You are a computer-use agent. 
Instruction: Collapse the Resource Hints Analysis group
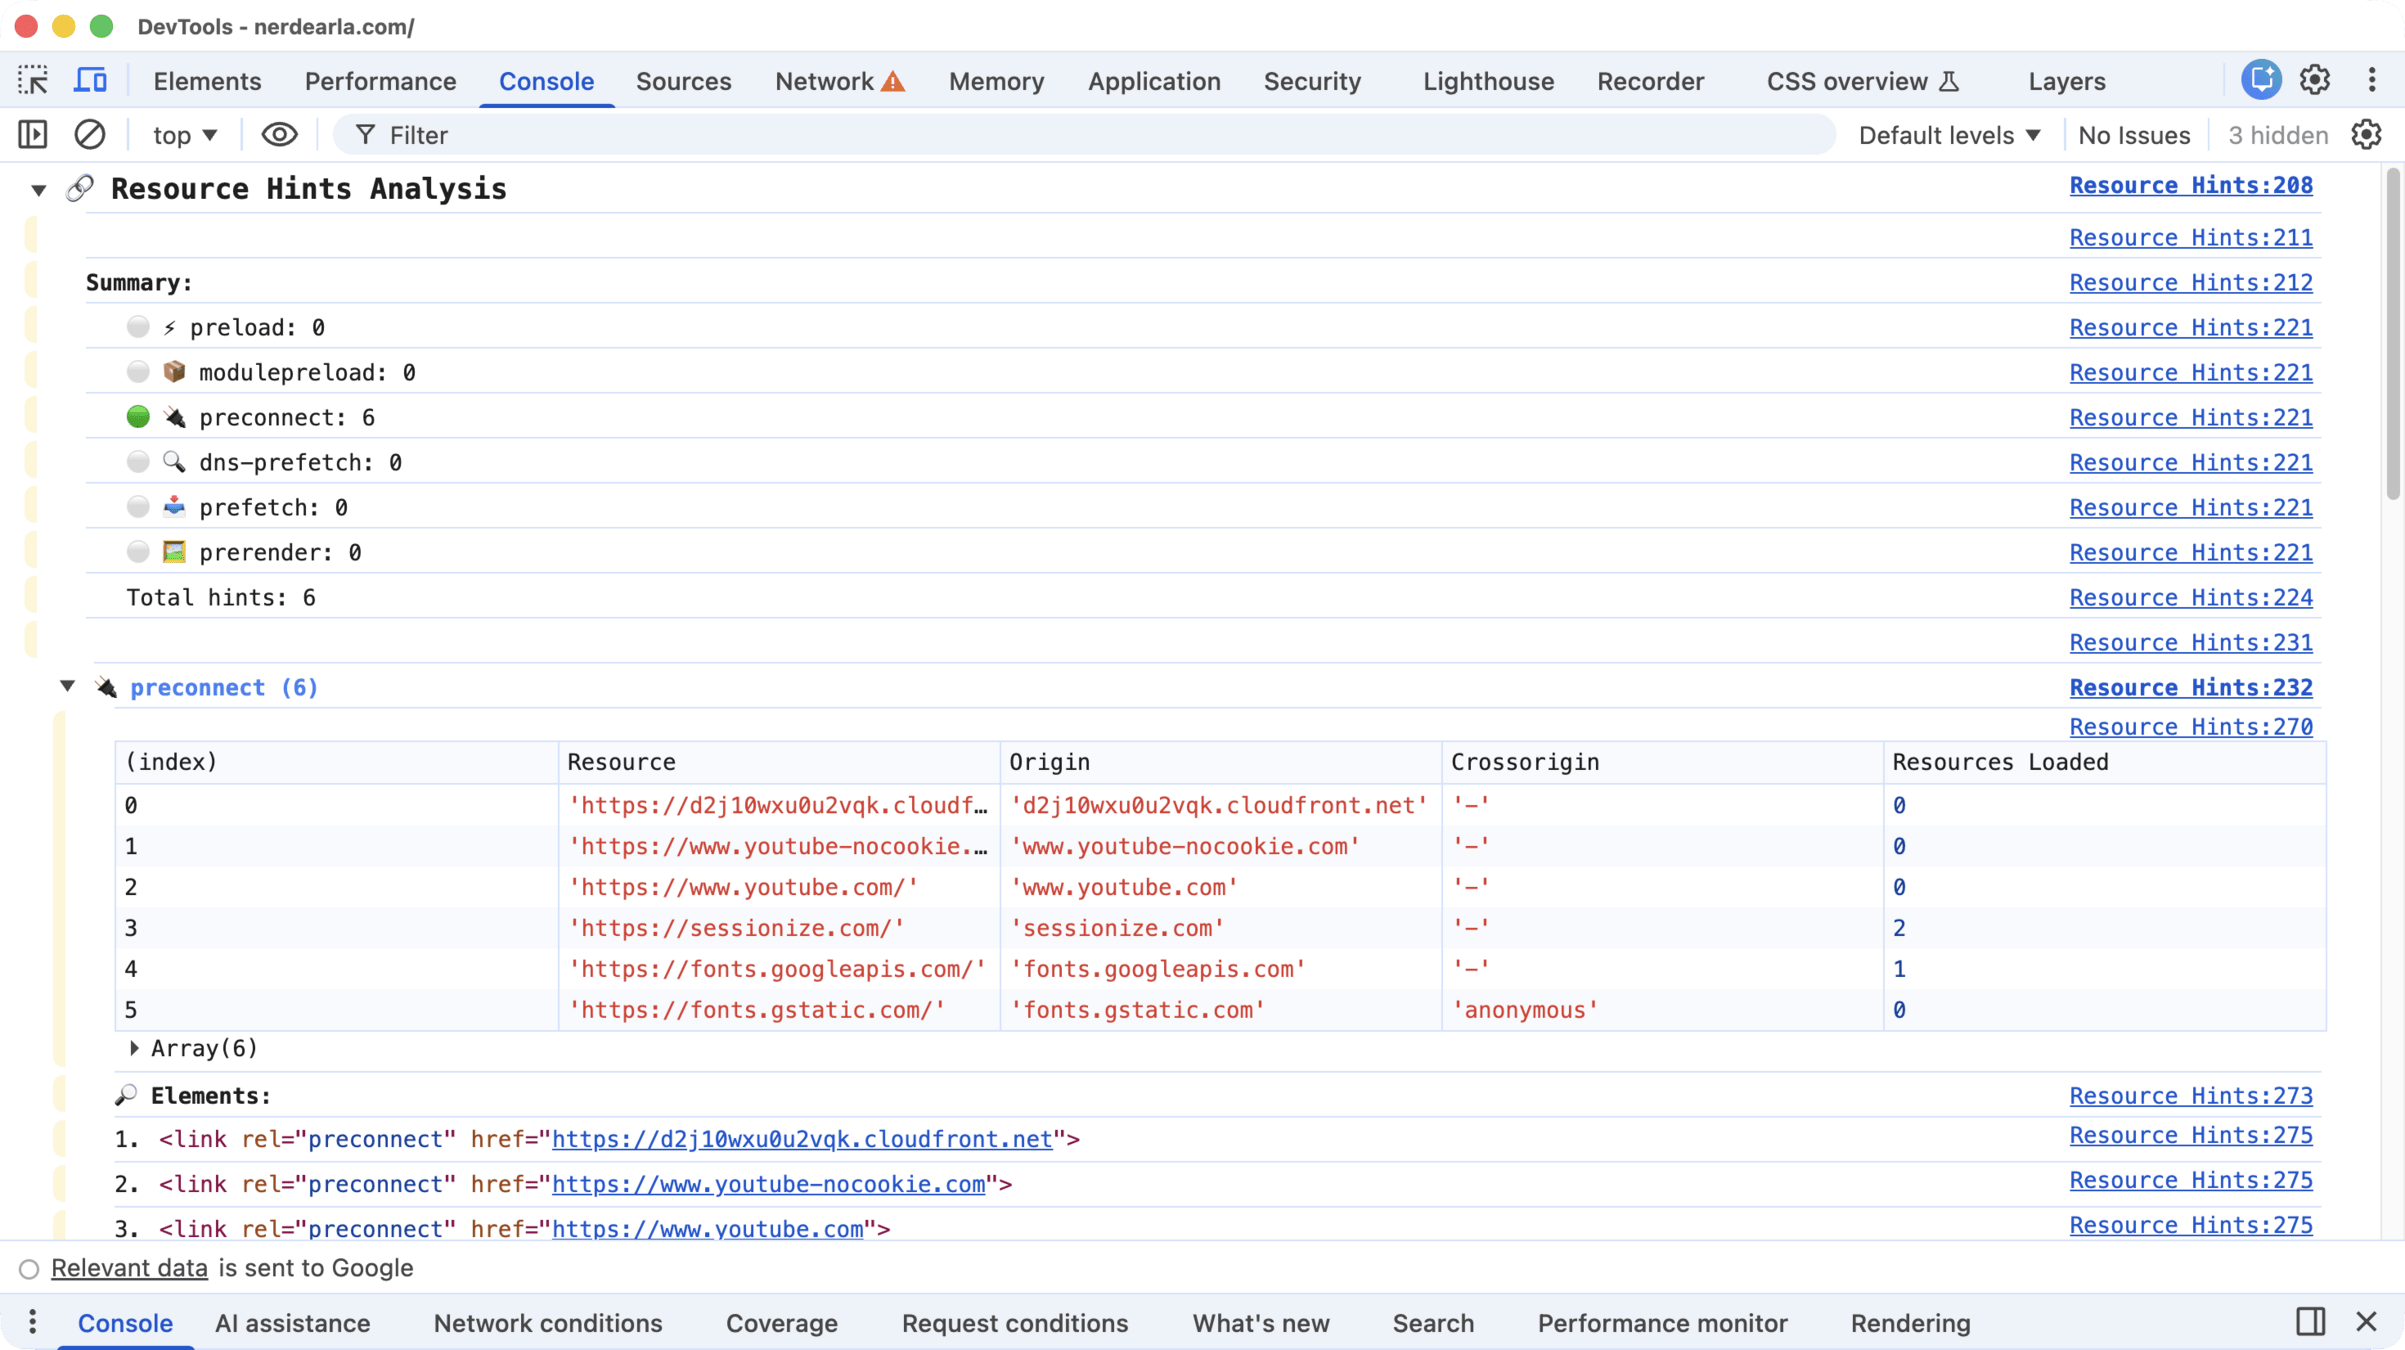(x=38, y=189)
